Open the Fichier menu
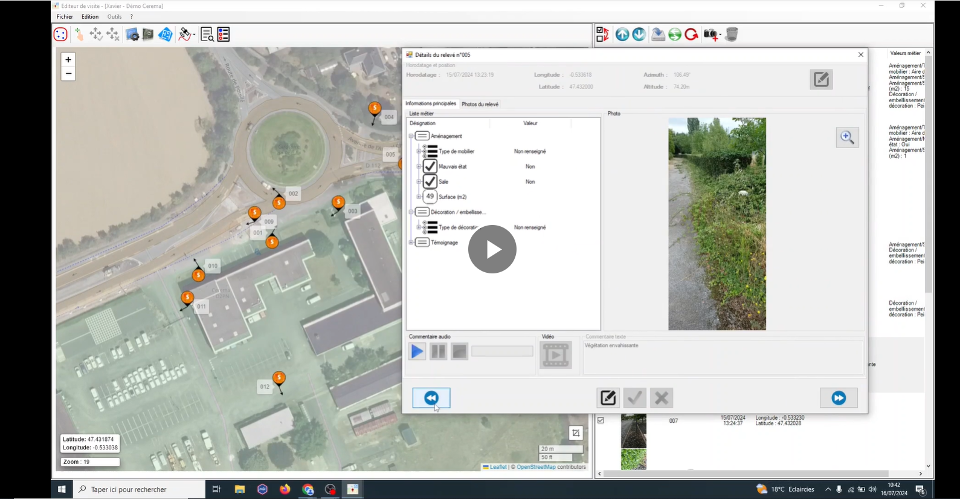 (64, 17)
